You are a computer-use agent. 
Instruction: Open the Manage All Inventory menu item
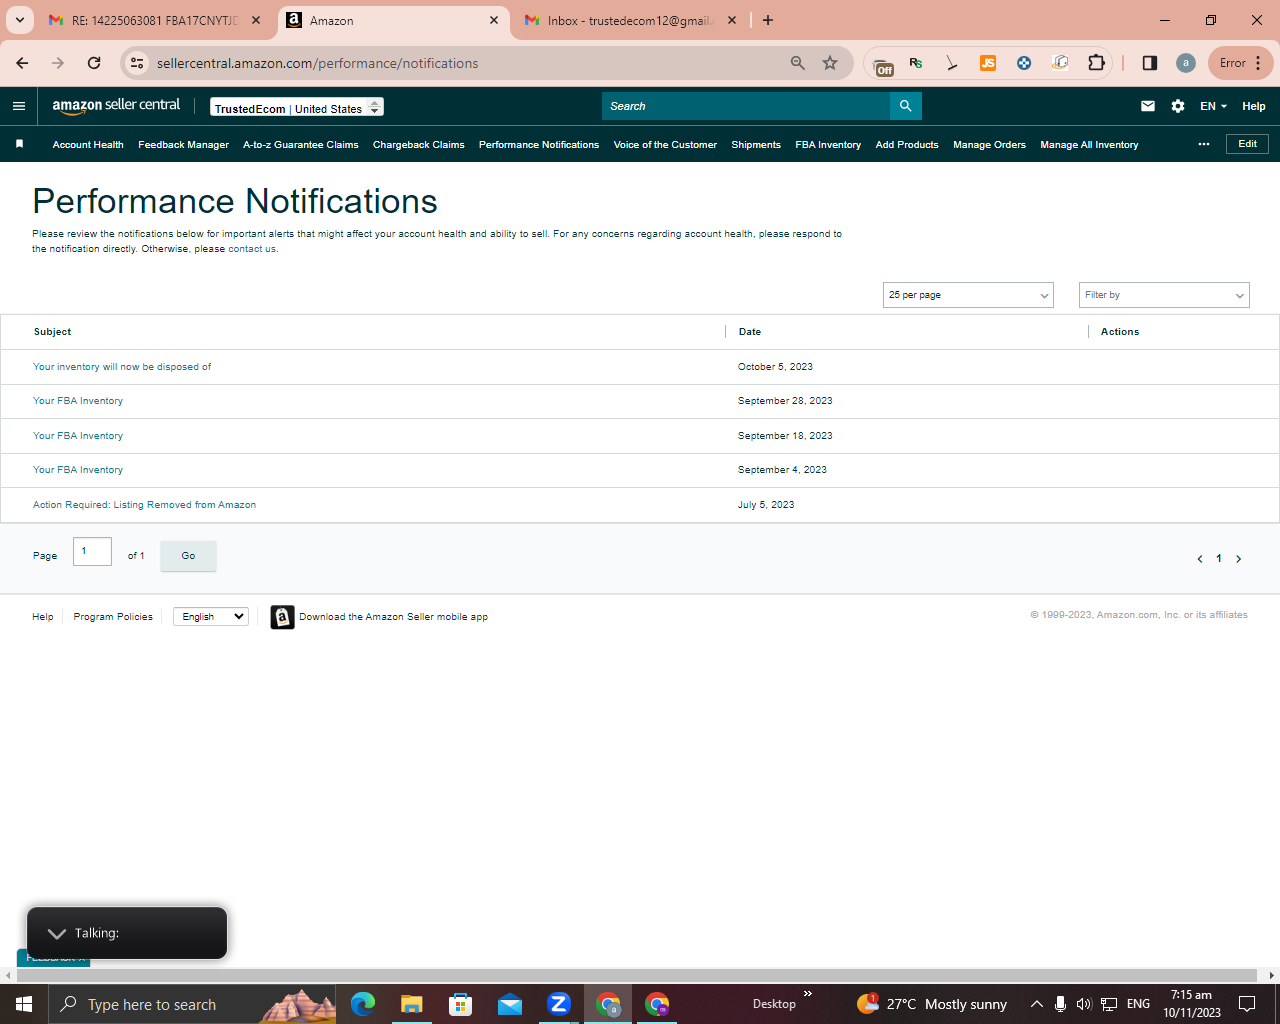click(1089, 144)
